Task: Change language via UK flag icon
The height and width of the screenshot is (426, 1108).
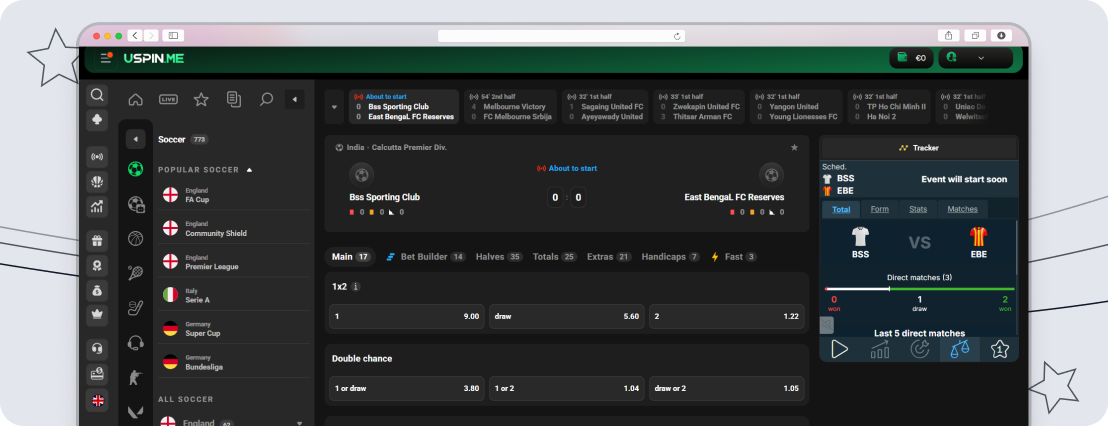Action: coord(98,400)
